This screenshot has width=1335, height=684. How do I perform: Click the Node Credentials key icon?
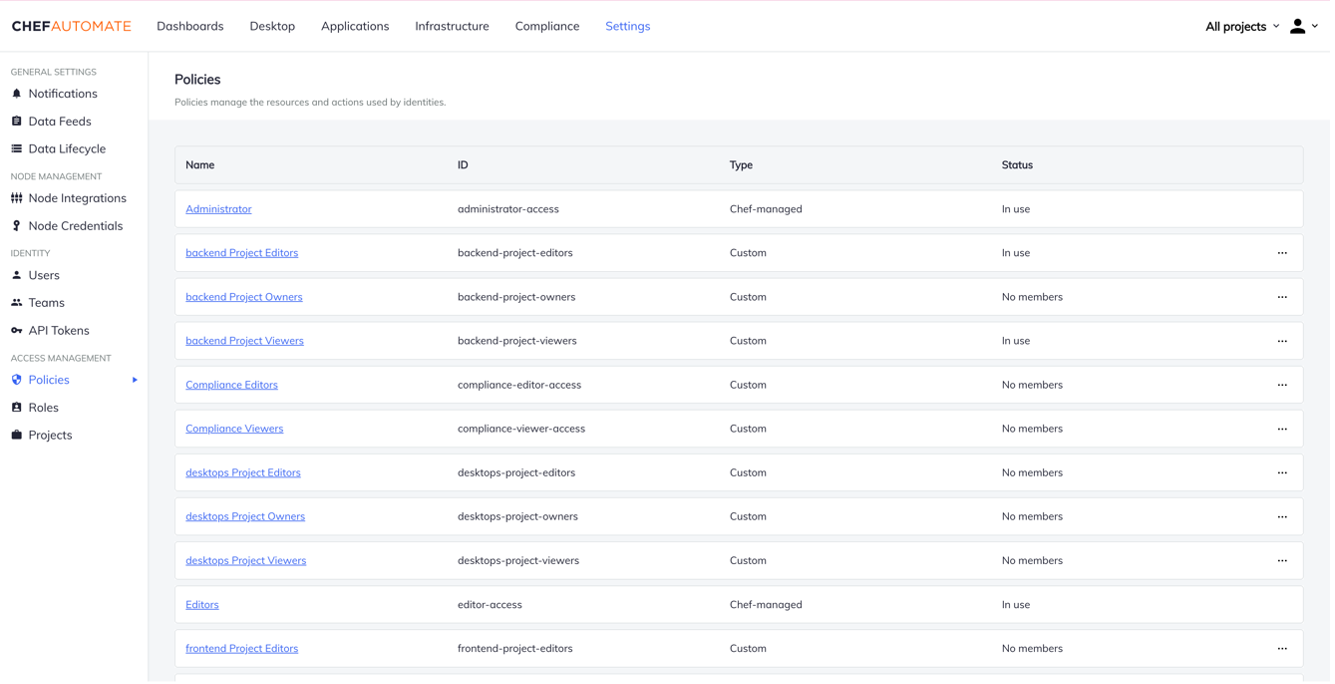[x=16, y=226]
